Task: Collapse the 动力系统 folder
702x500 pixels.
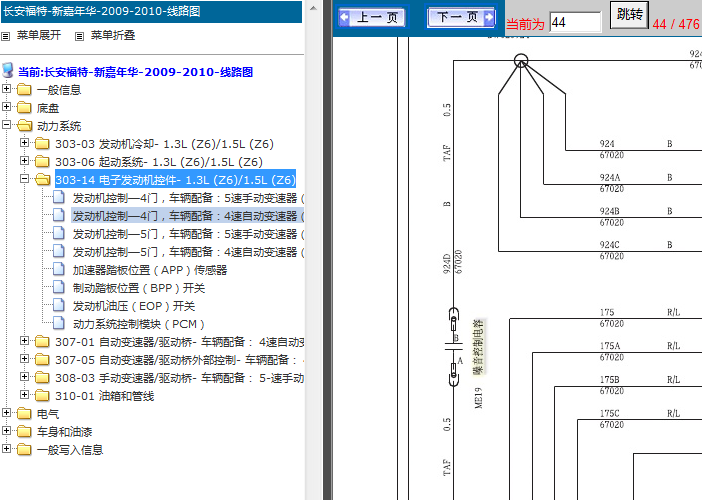Action: [x=6, y=124]
